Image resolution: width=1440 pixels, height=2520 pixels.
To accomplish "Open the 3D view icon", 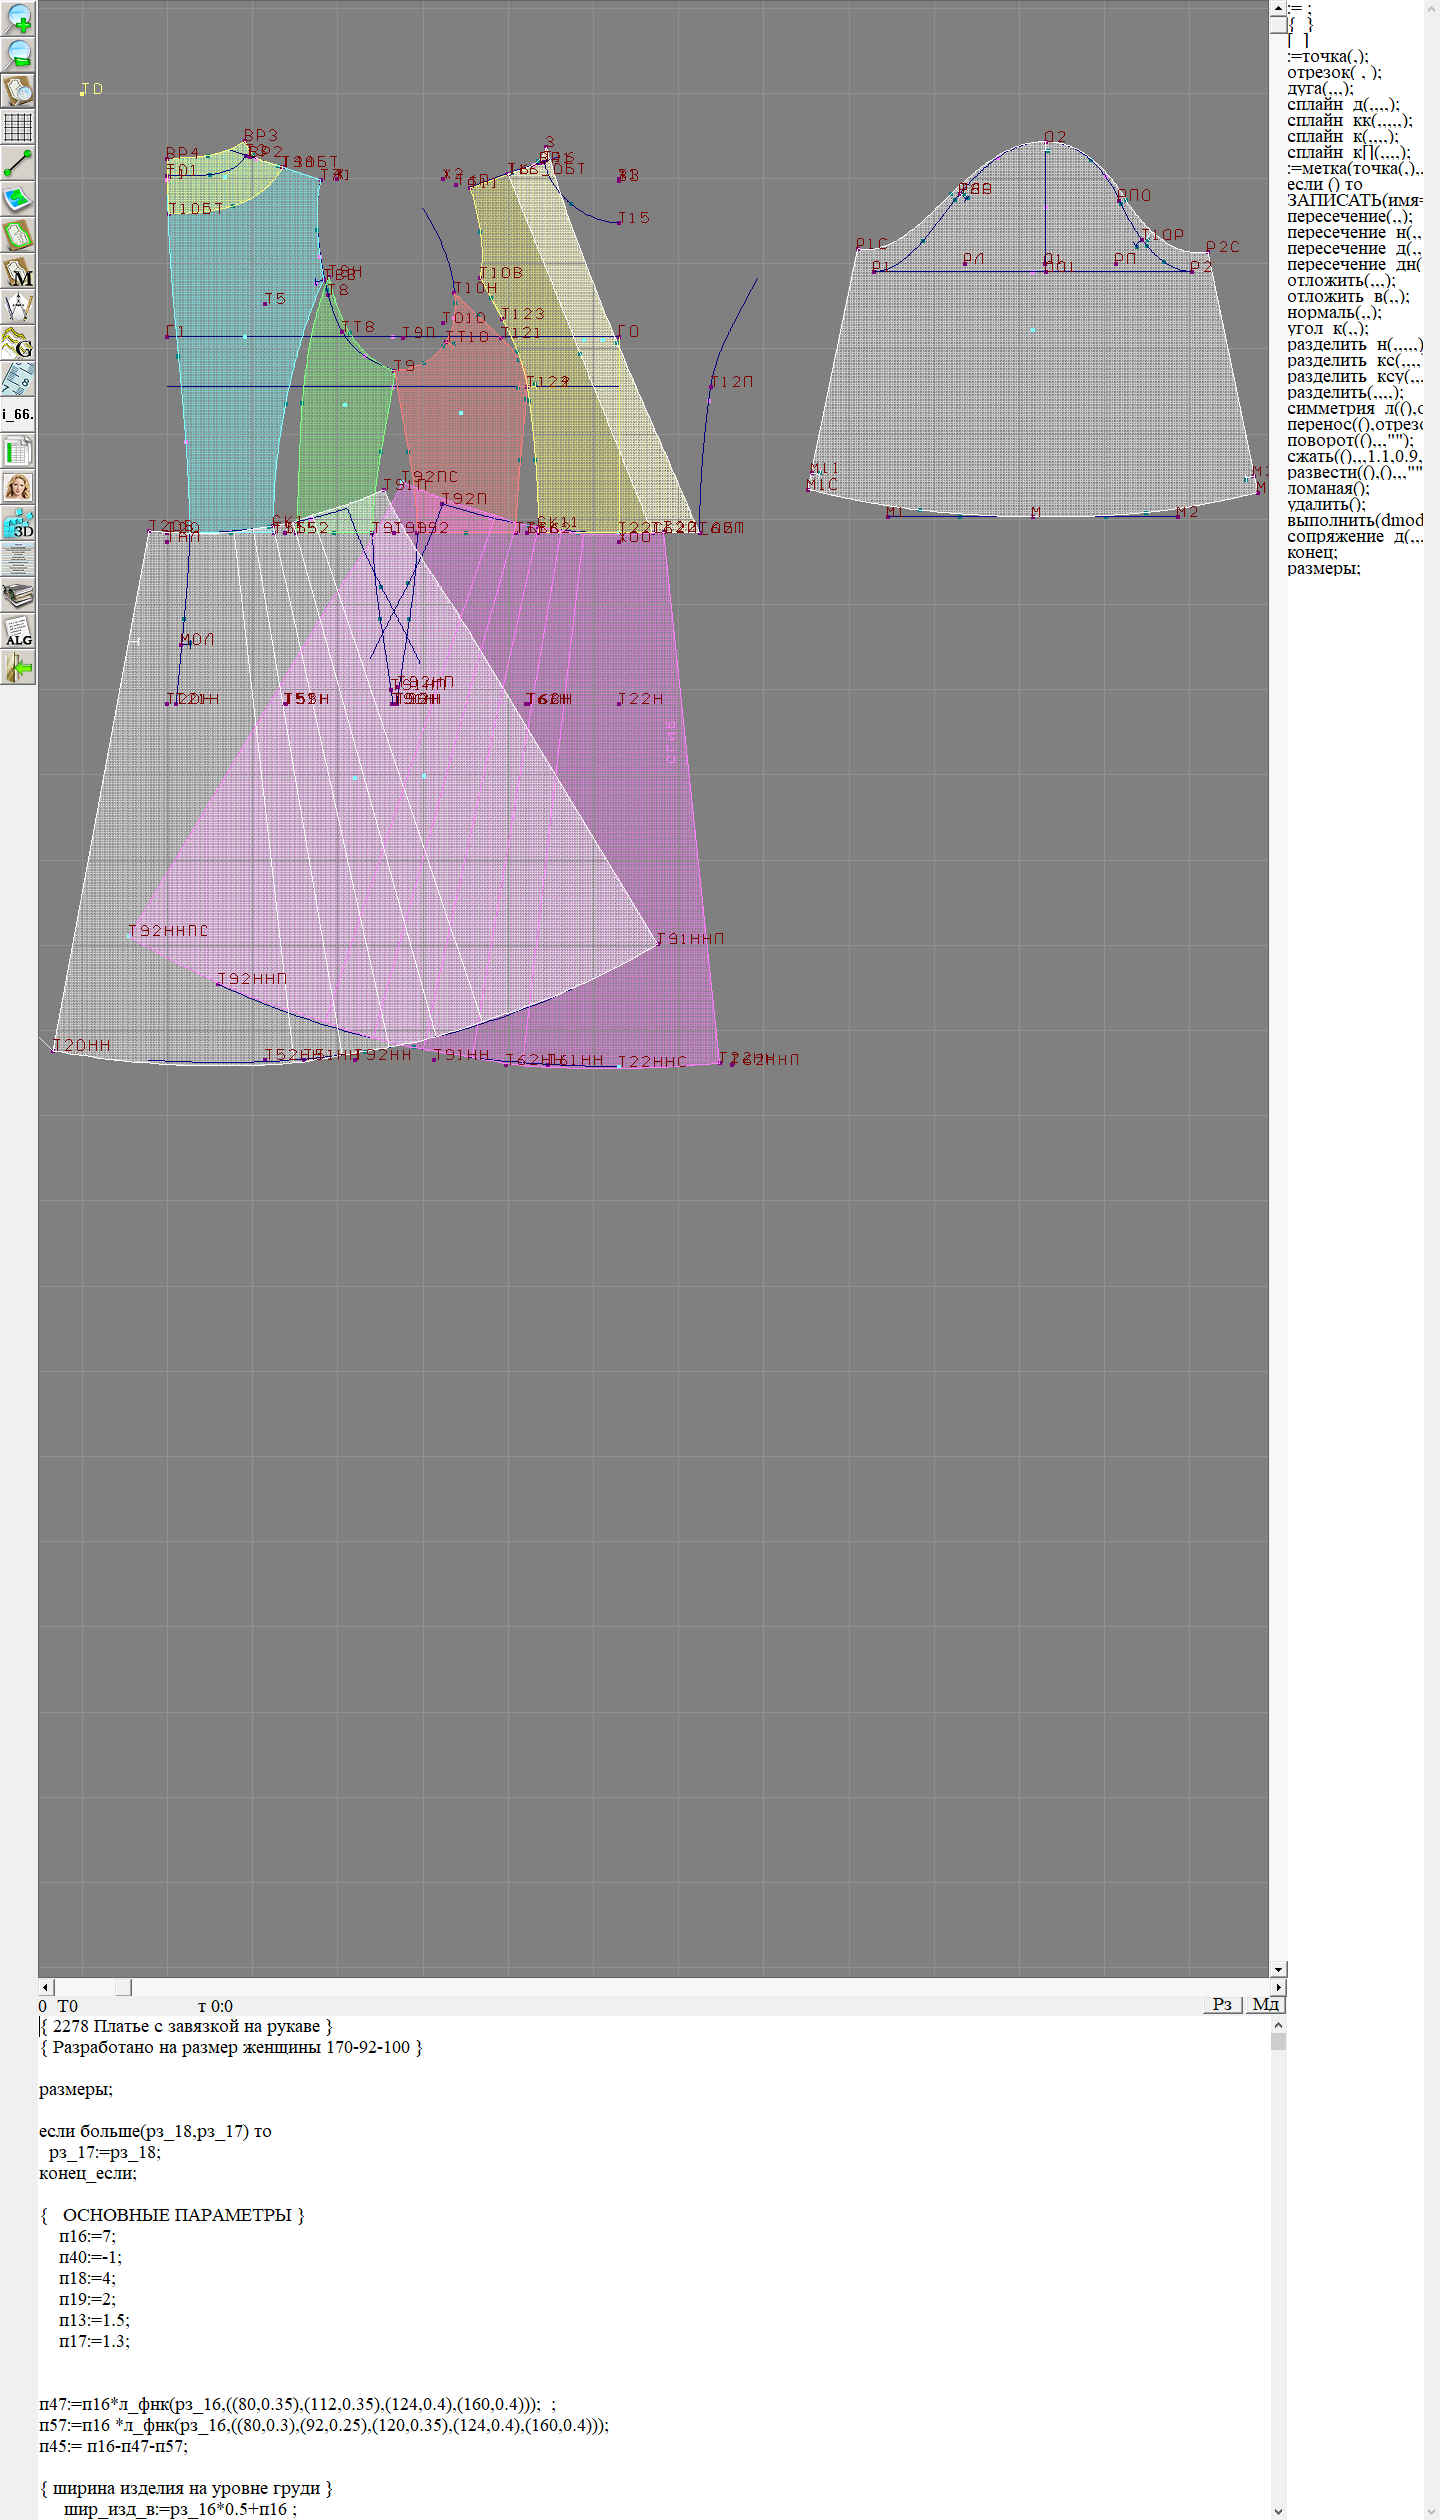I will [x=18, y=523].
